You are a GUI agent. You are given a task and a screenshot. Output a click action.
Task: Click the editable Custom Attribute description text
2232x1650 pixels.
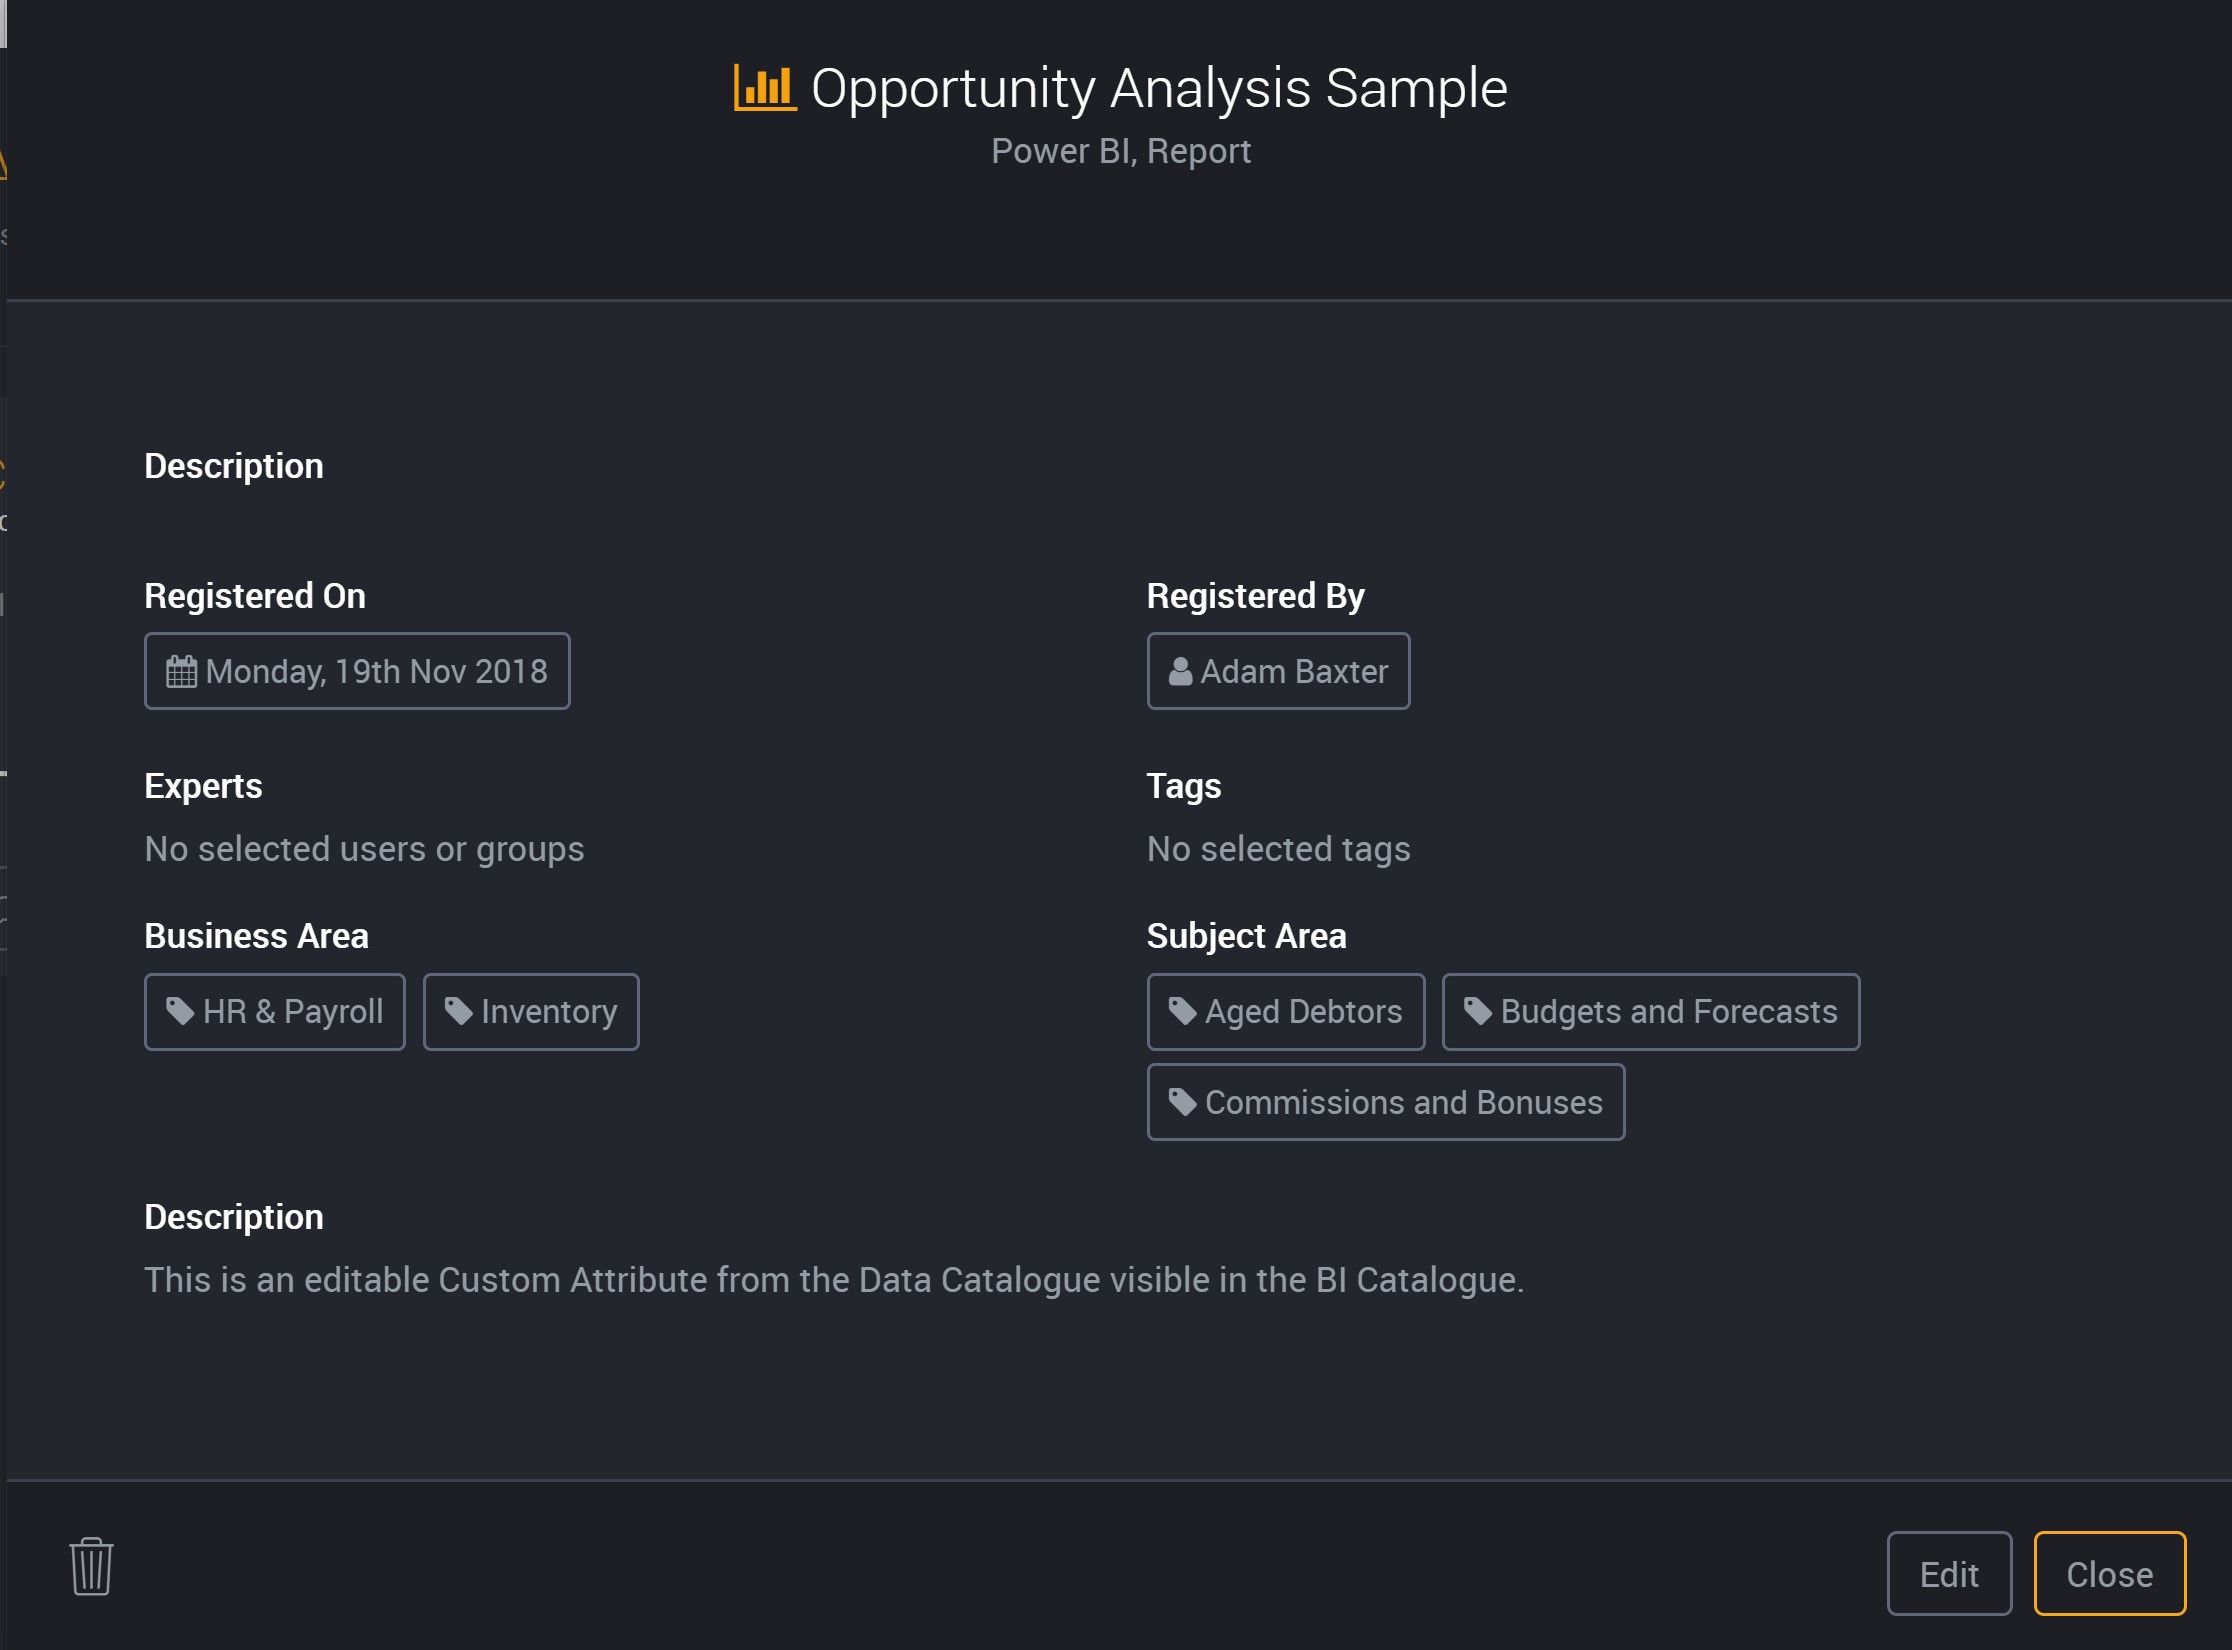pyautogui.click(x=834, y=1280)
